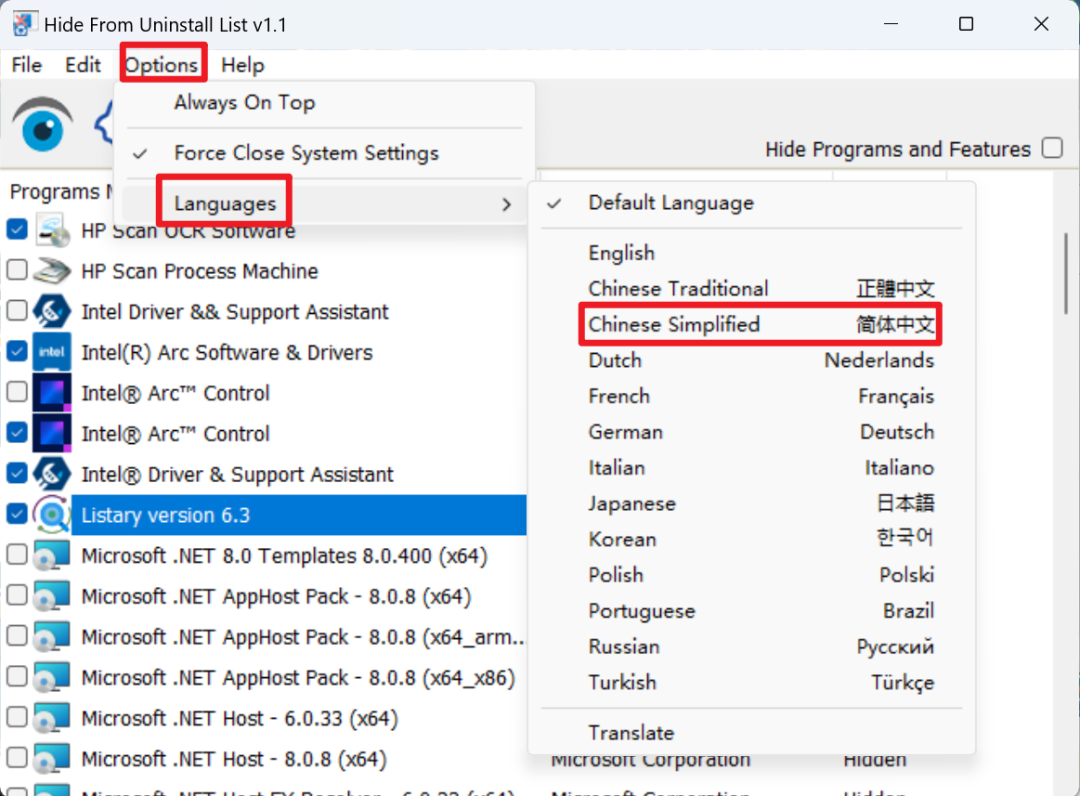Expand the Languages submenu arrow
1080x796 pixels.
click(506, 205)
